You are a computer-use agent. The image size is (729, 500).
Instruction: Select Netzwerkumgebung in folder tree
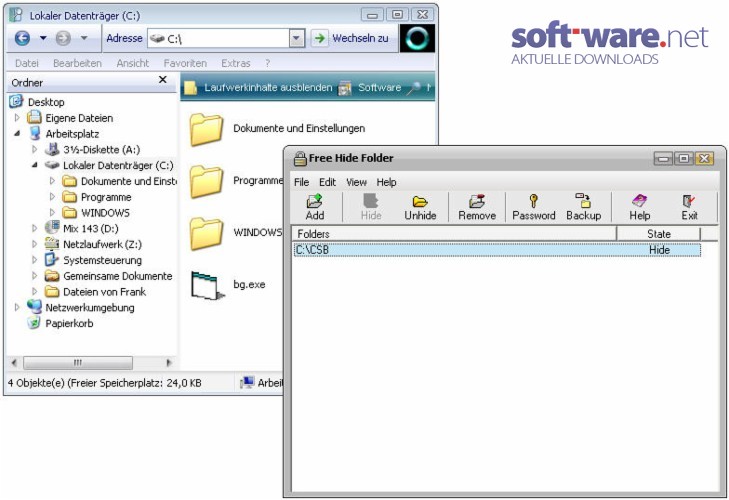pyautogui.click(x=90, y=308)
